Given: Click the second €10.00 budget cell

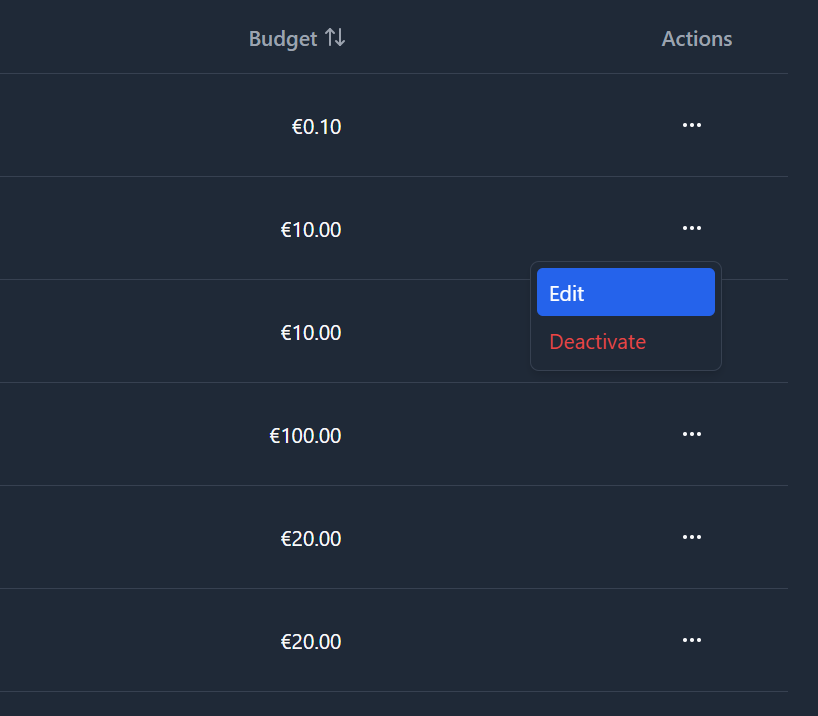Looking at the screenshot, I should [311, 333].
